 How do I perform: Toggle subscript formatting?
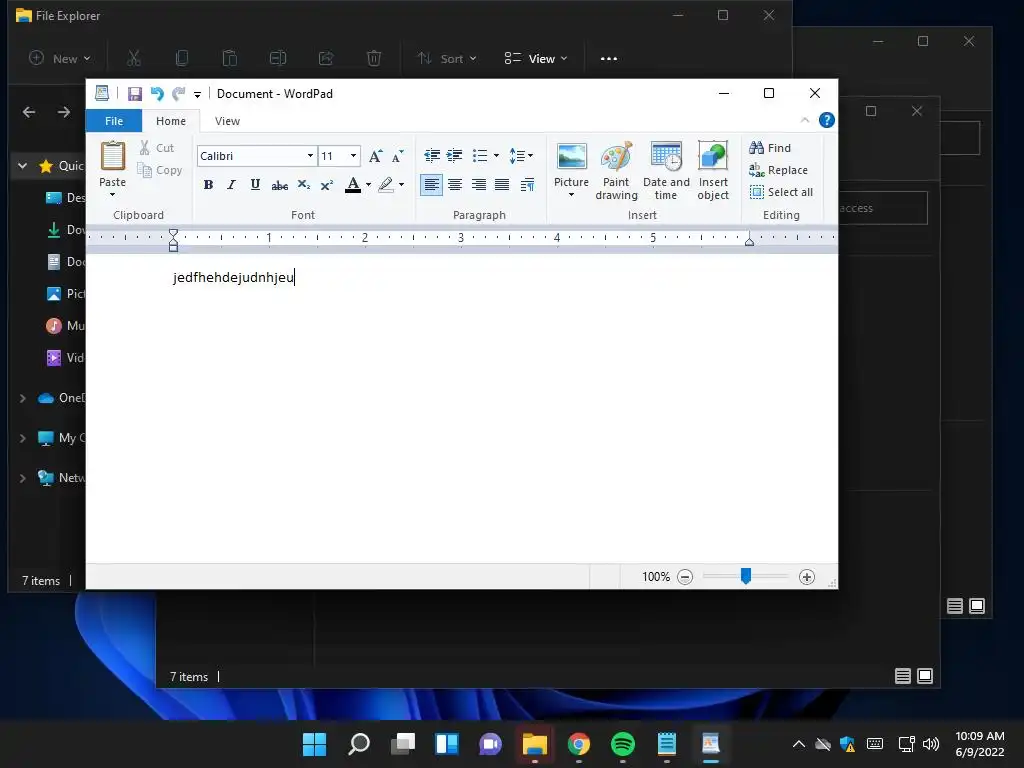pyautogui.click(x=304, y=185)
